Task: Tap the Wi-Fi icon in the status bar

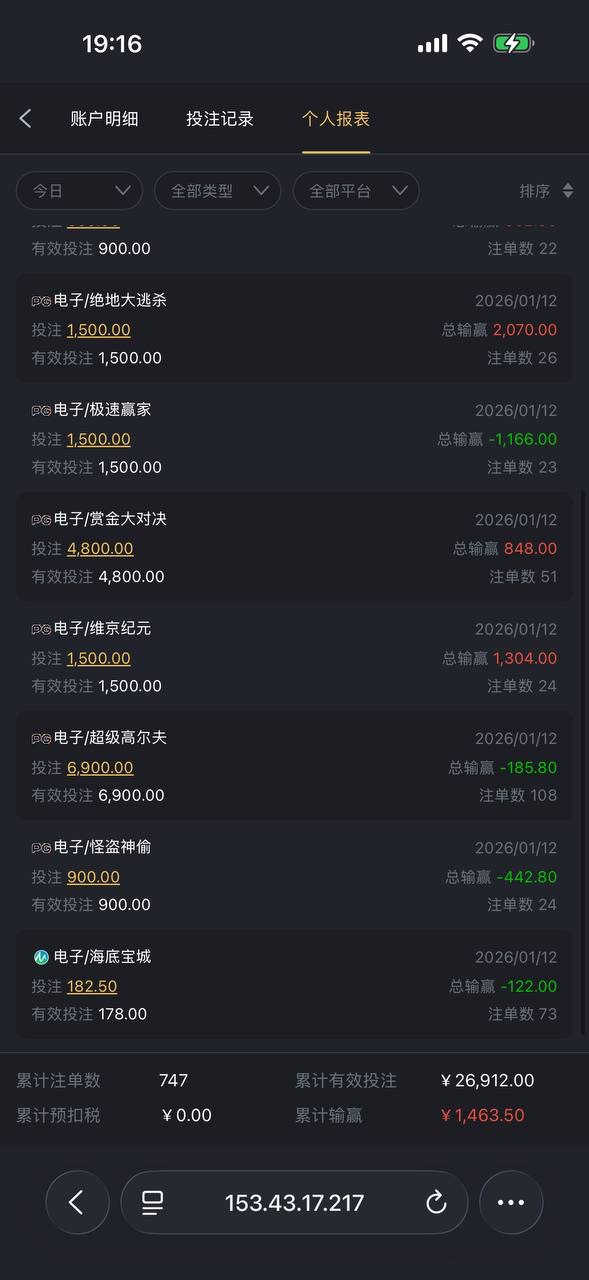Action: point(469,43)
